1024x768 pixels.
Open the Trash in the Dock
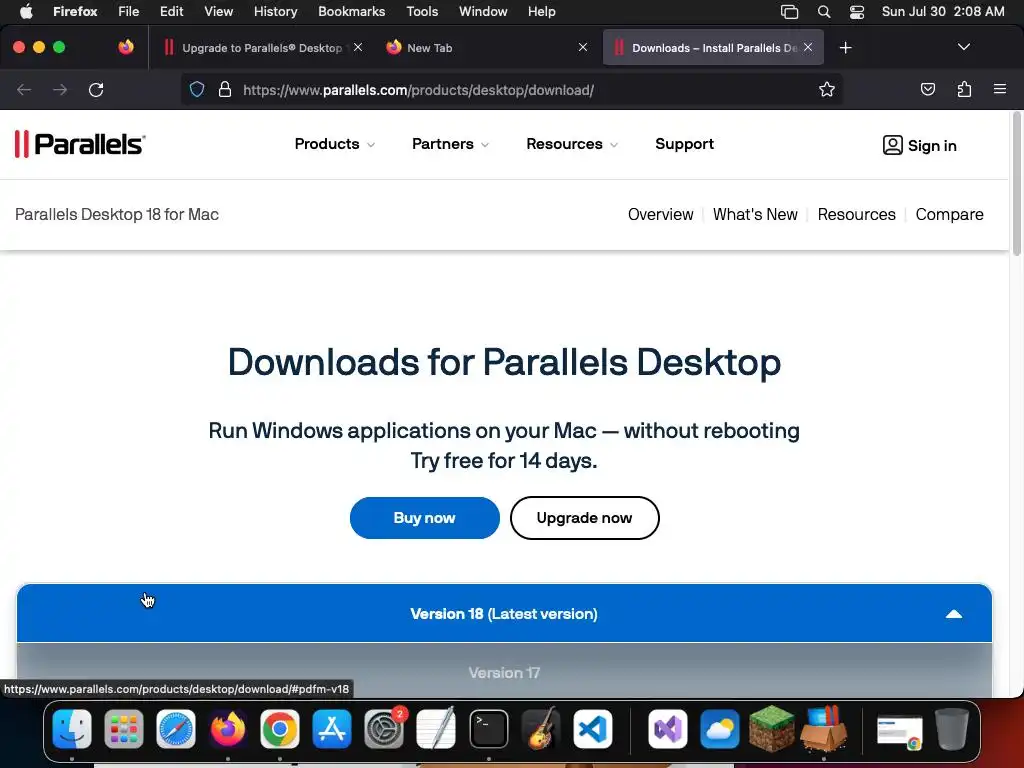(x=952, y=729)
